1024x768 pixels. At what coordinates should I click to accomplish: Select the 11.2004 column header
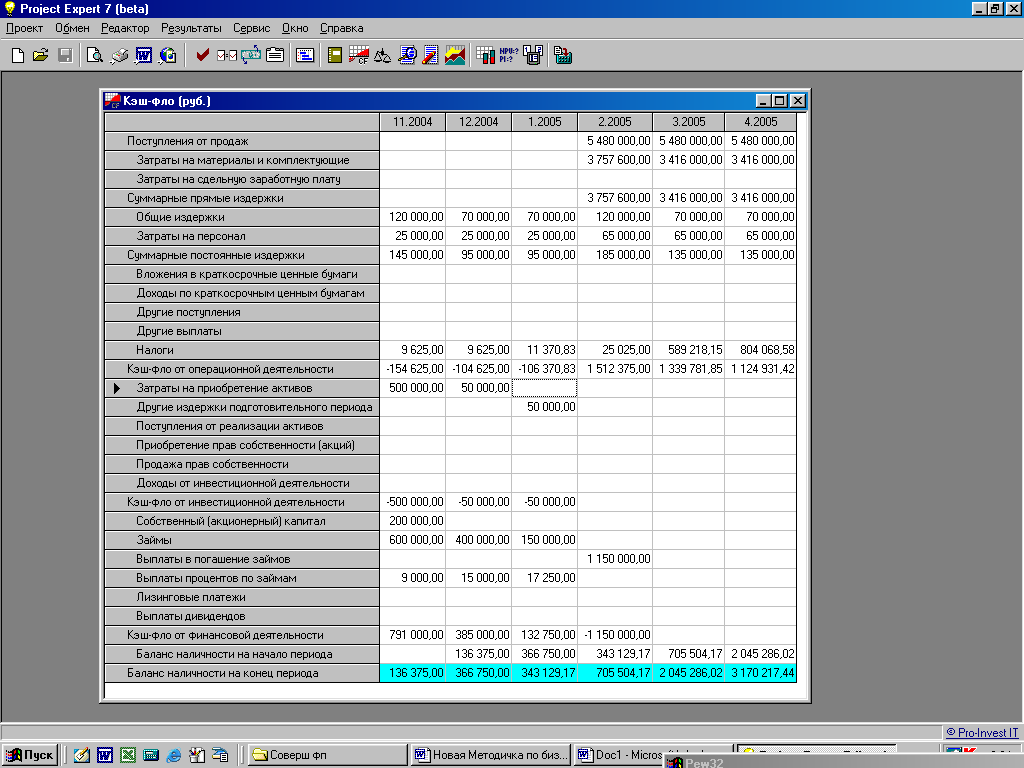413,122
